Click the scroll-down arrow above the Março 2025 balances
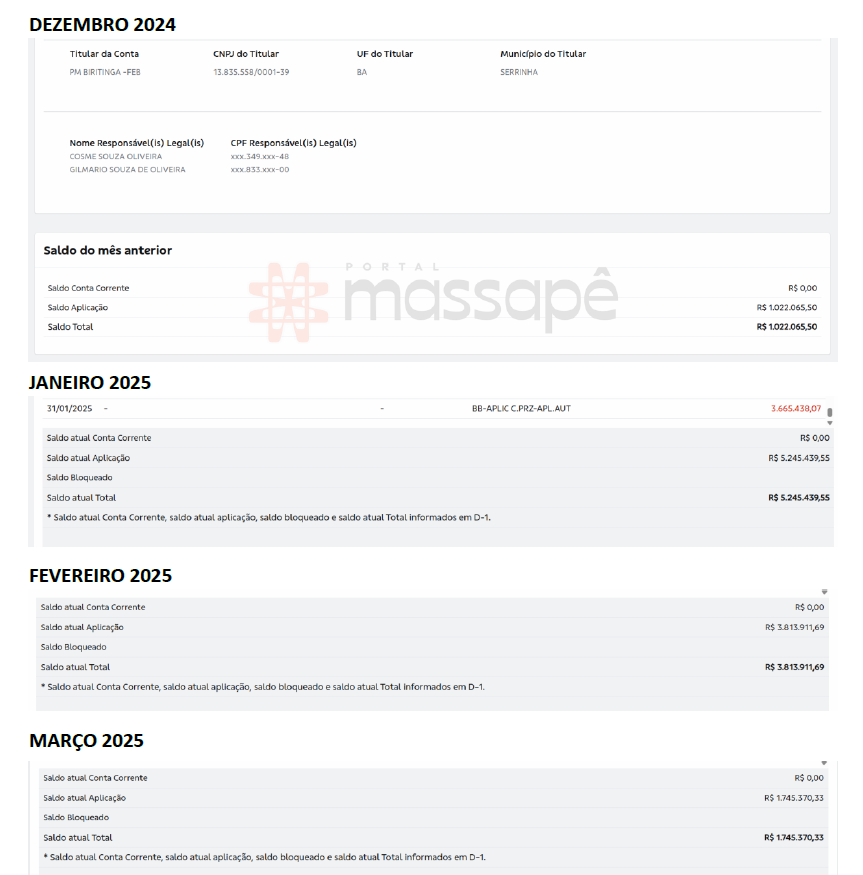 (824, 763)
